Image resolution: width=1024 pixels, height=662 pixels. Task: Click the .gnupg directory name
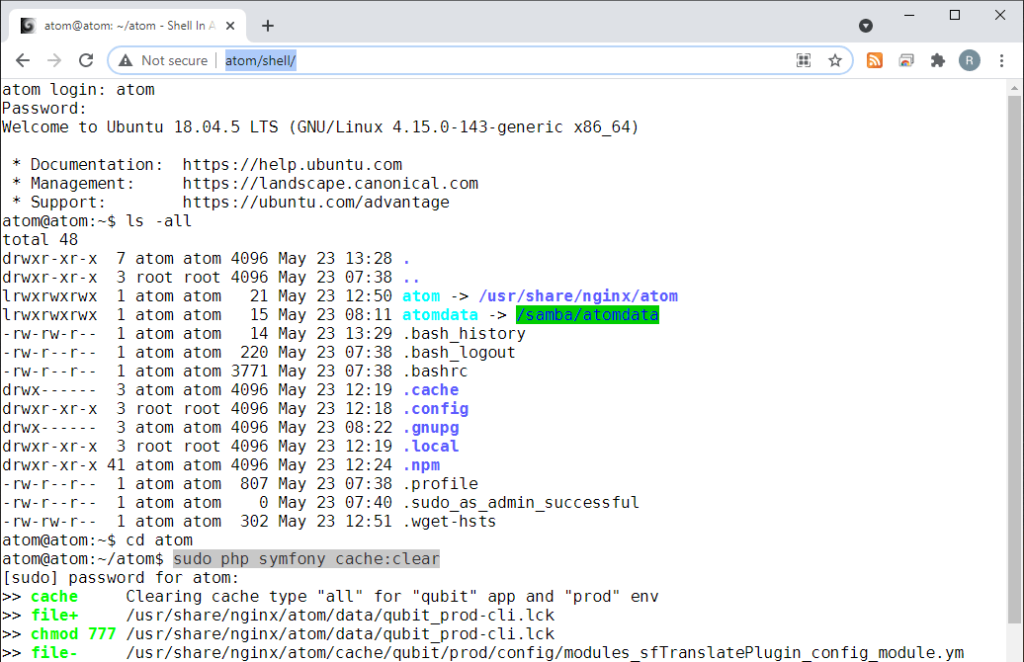point(430,428)
